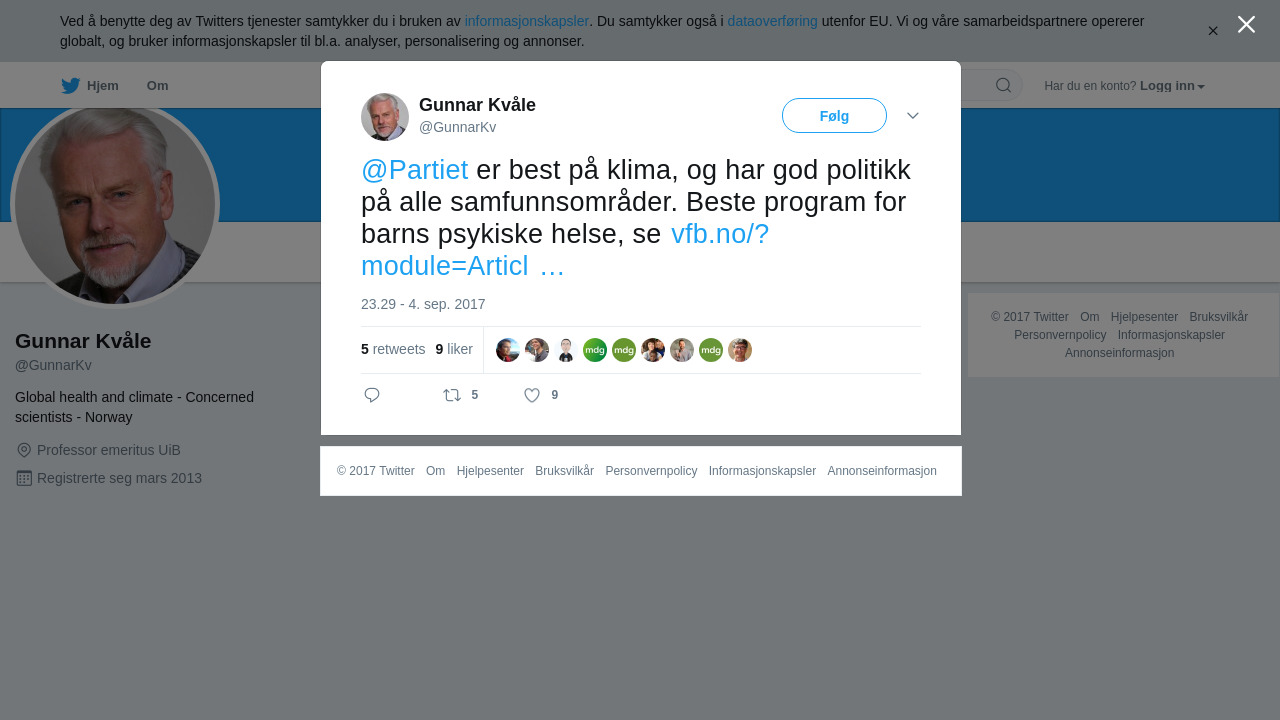Click the Twitter bird Hjem icon
This screenshot has height=720, width=1280.
70,86
